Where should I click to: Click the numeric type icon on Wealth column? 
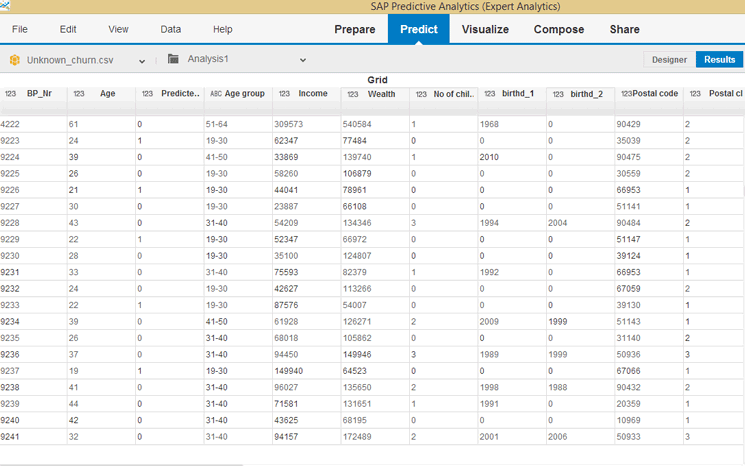[353, 94]
